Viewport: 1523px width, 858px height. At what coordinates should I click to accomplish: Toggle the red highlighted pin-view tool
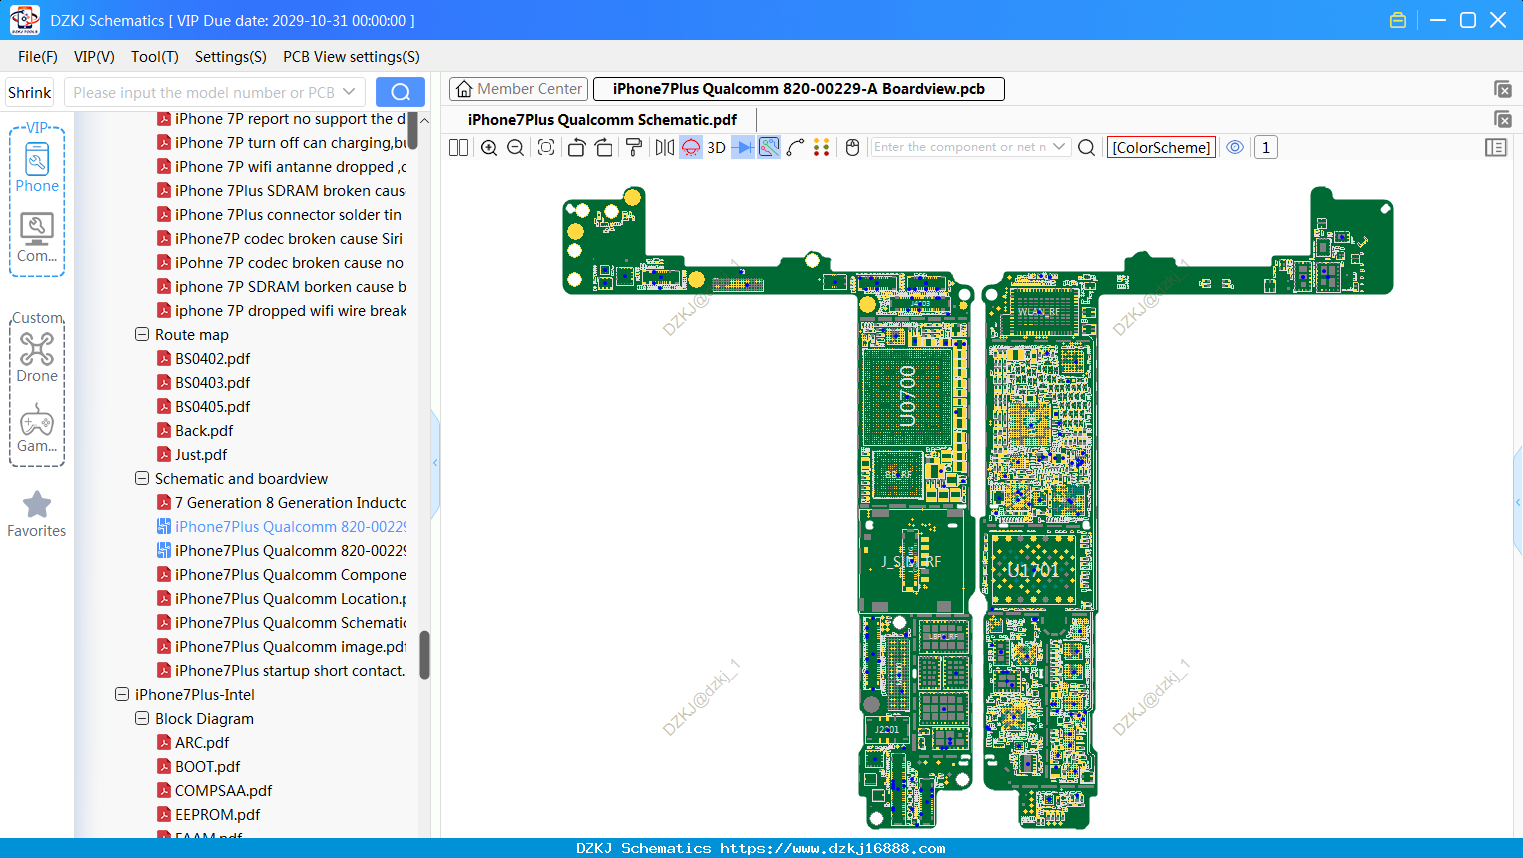tap(691, 147)
